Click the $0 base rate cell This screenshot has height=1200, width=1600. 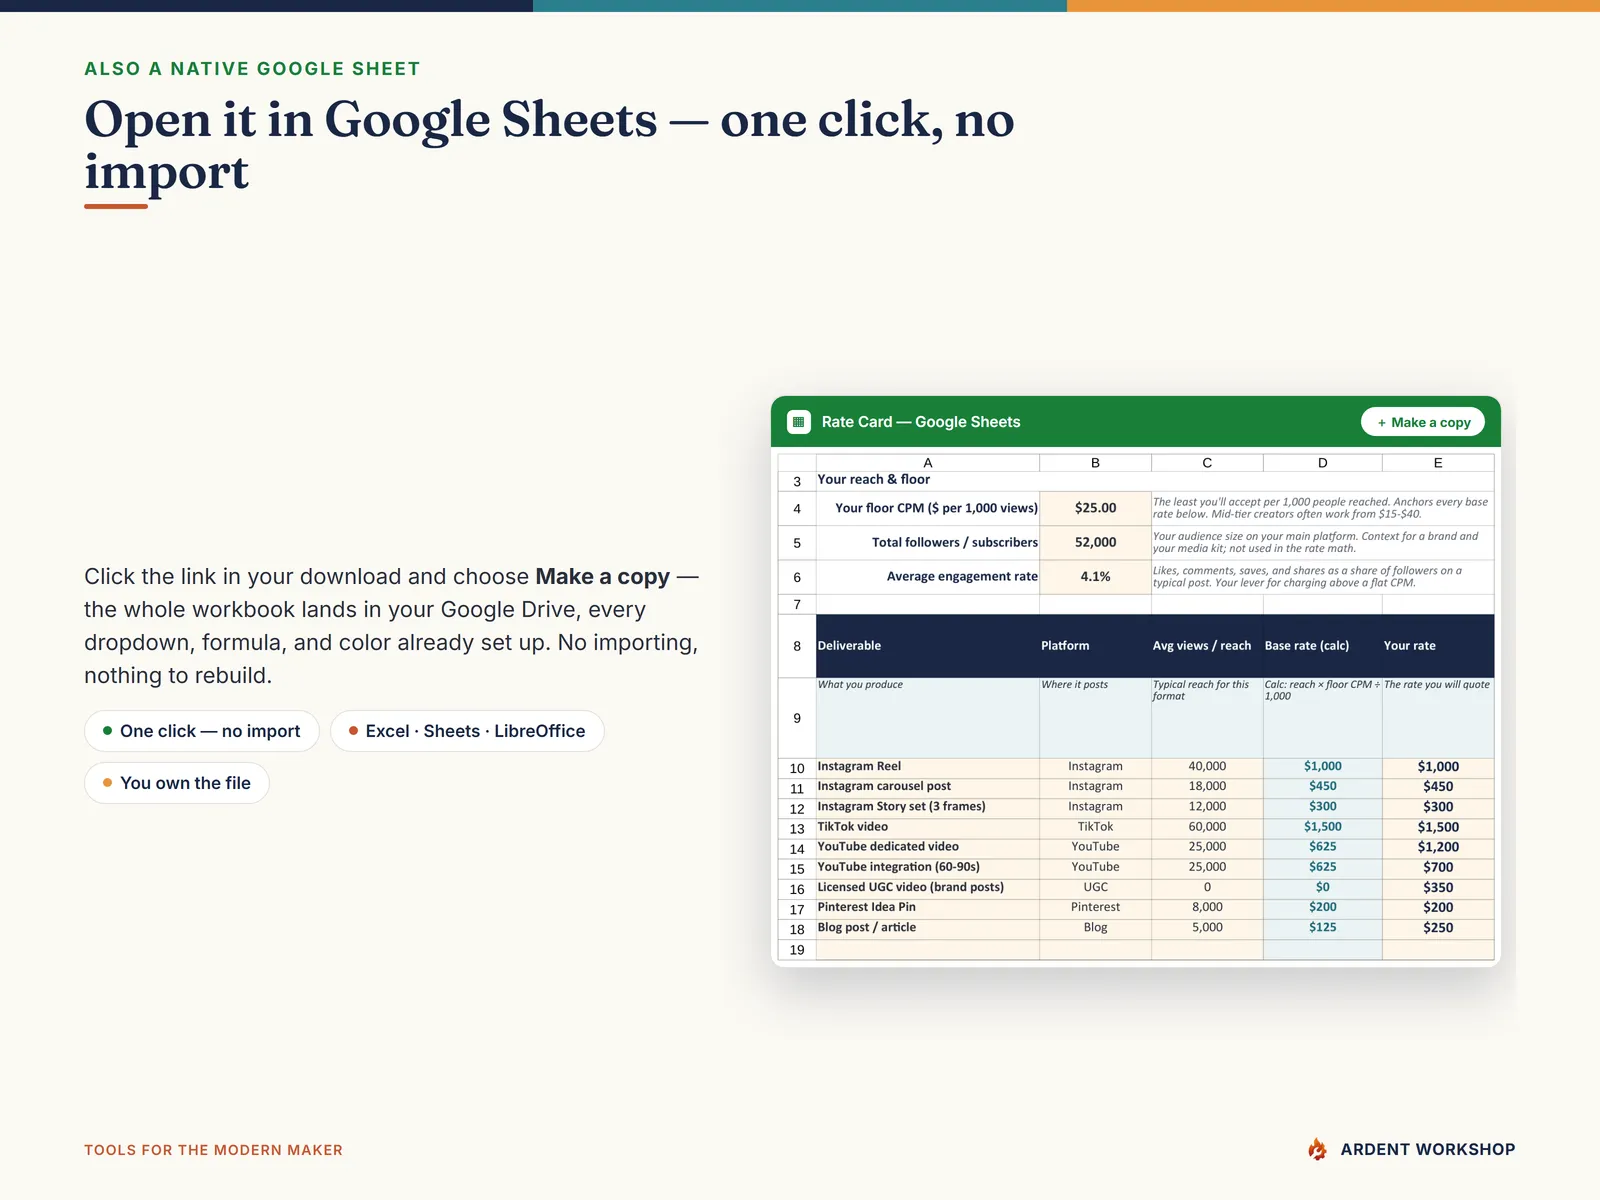coord(1322,887)
